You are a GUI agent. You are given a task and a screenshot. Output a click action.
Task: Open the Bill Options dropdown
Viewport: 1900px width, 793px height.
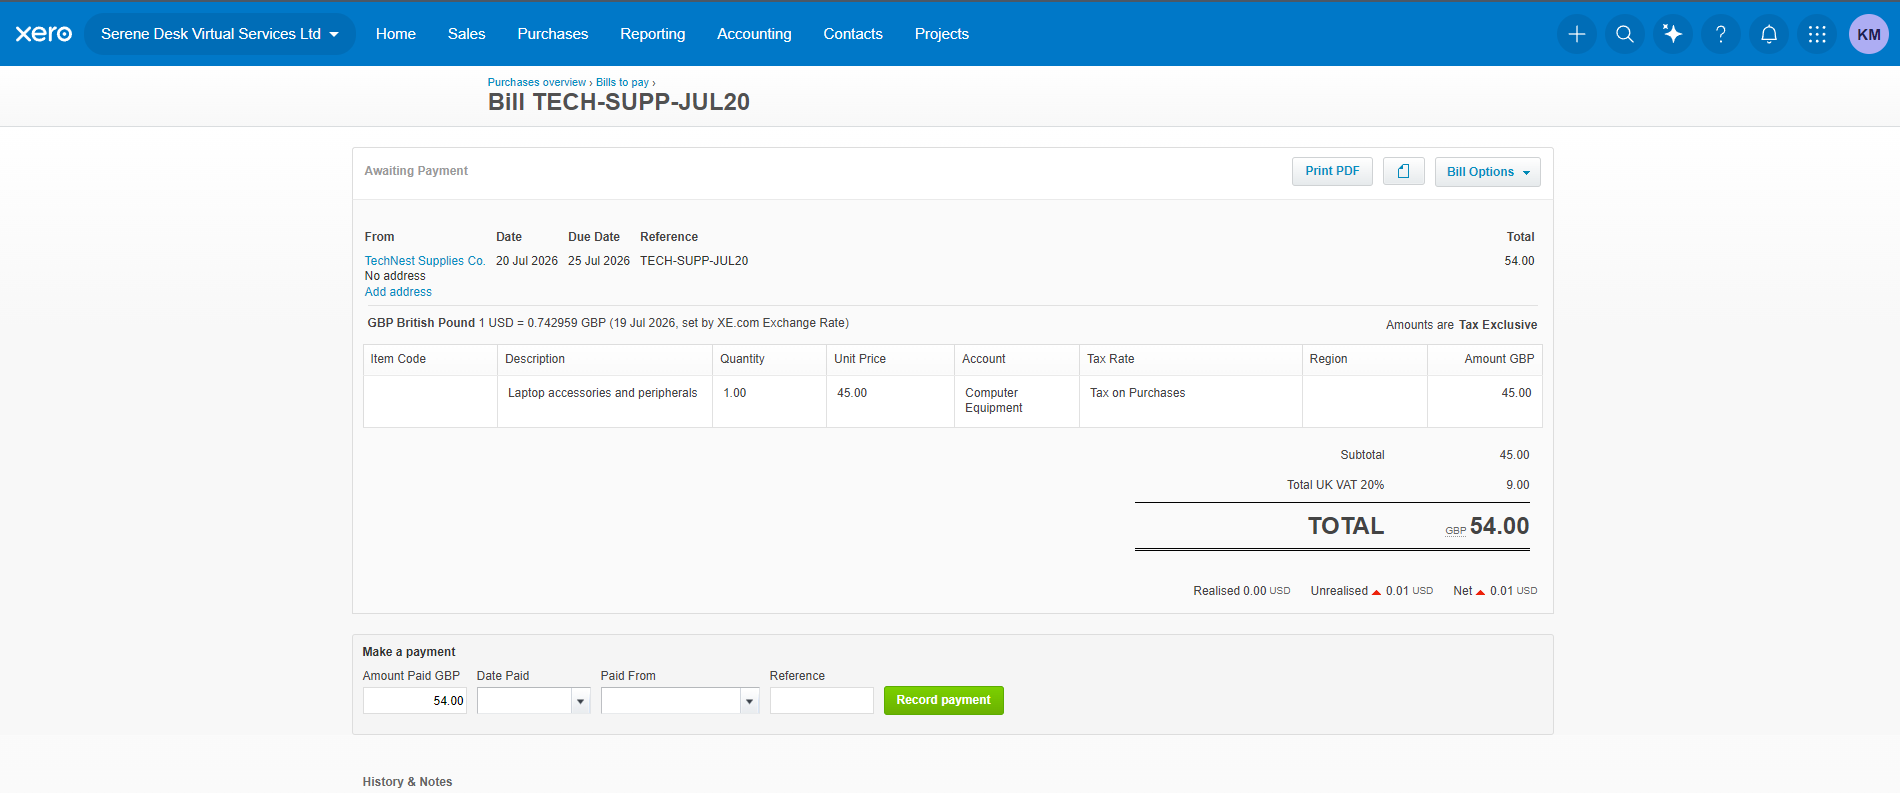pyautogui.click(x=1487, y=172)
